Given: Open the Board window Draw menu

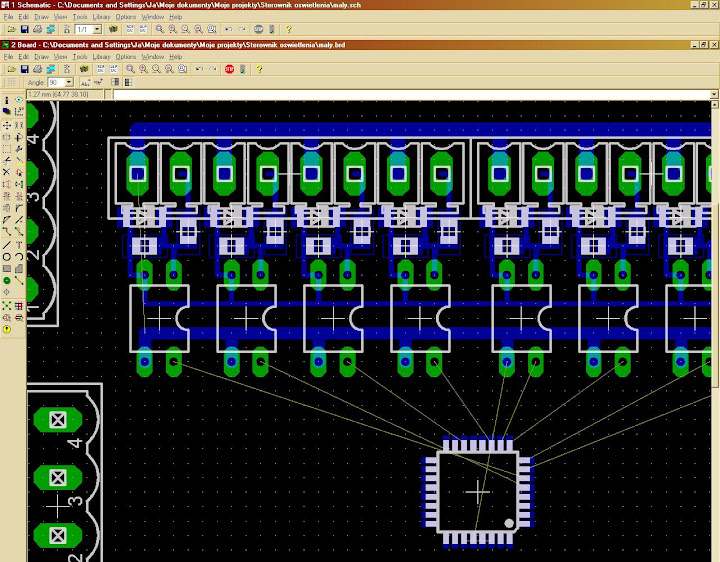Looking at the screenshot, I should (x=41, y=56).
